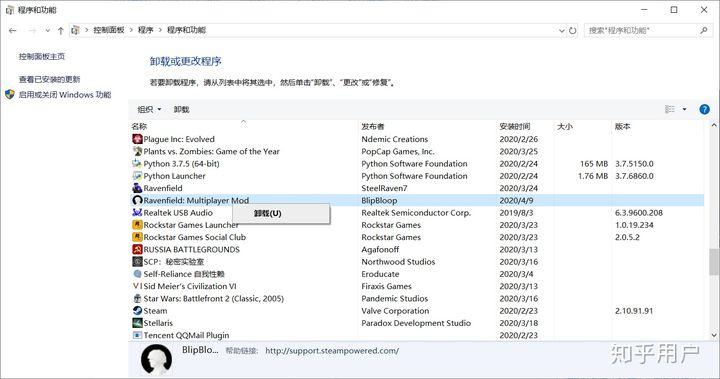Viewport: 720px width, 379px height.
Task: Click the 1.76 MB size cell
Action: (593, 176)
